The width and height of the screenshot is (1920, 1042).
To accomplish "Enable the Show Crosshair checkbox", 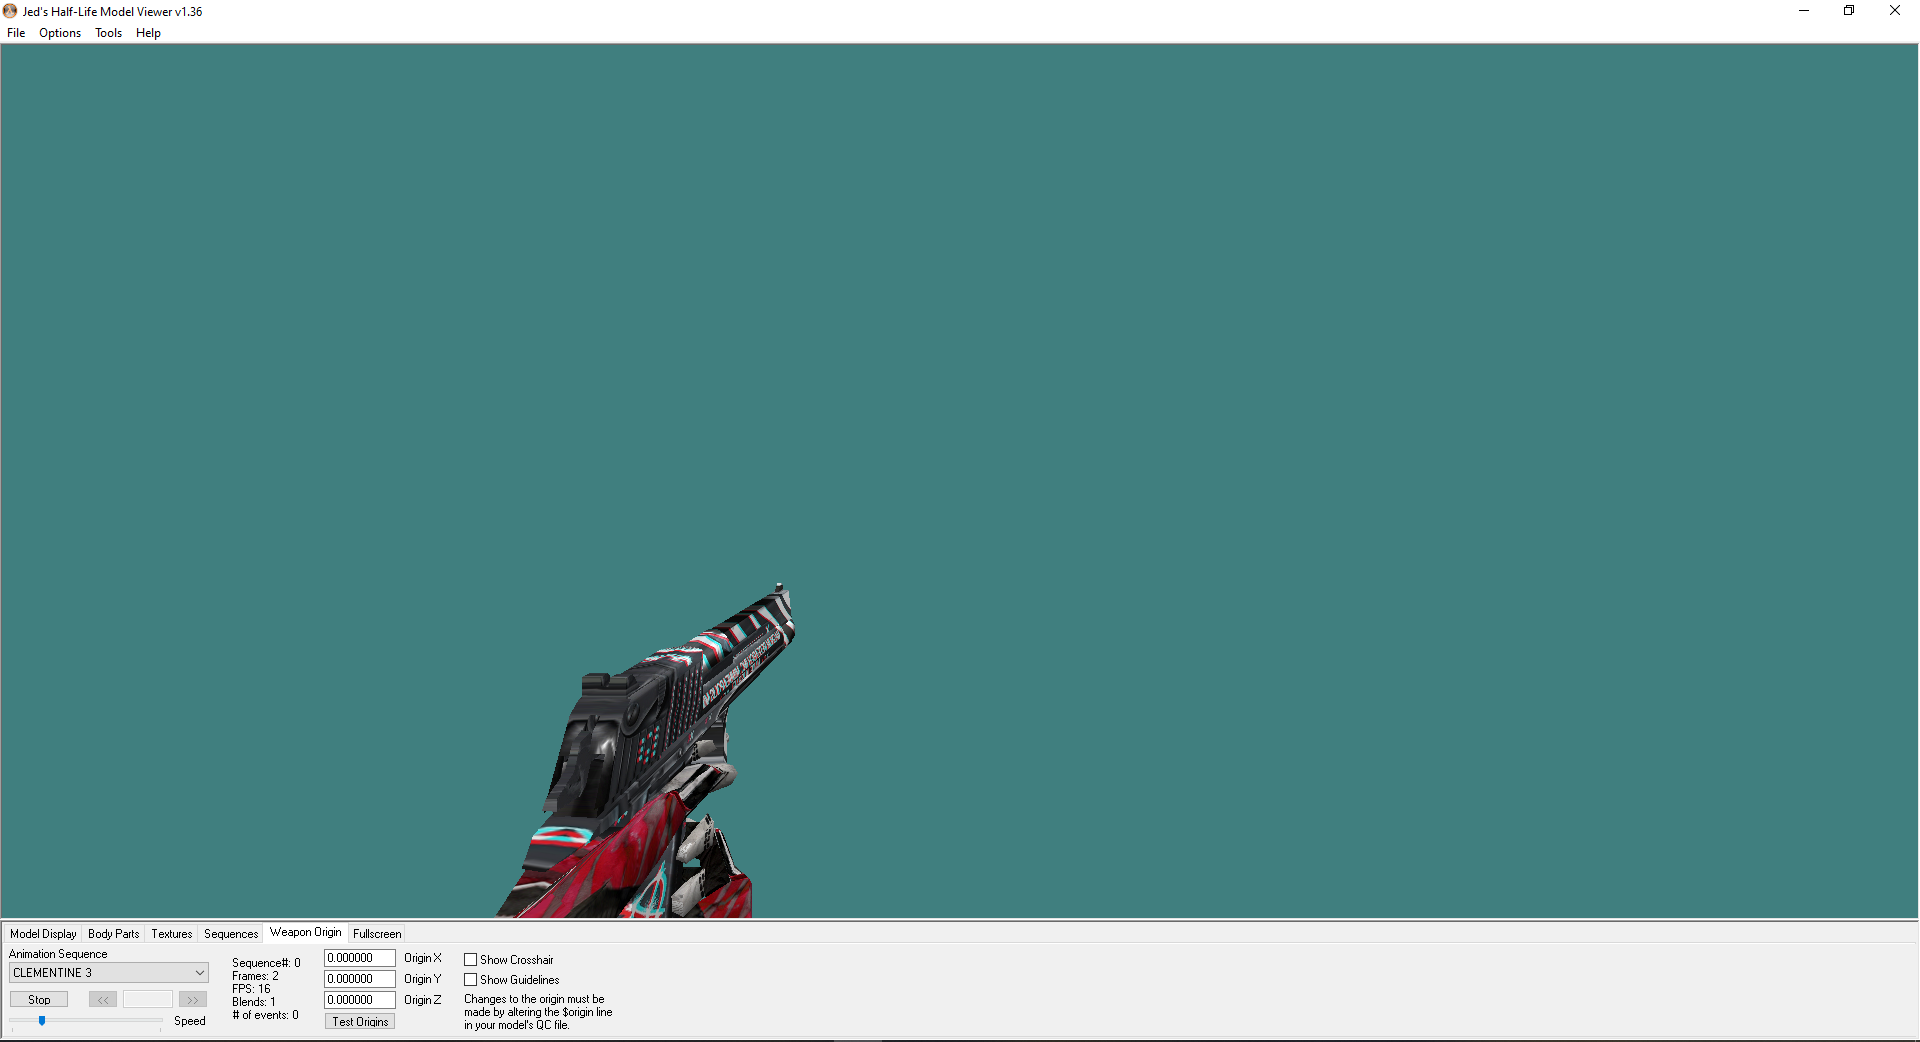I will (470, 960).
